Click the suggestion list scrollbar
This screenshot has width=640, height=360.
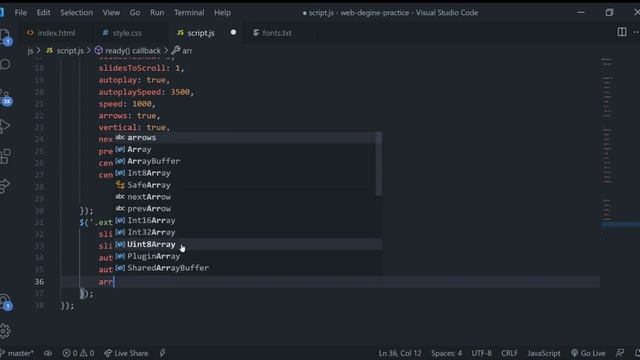click(x=379, y=164)
